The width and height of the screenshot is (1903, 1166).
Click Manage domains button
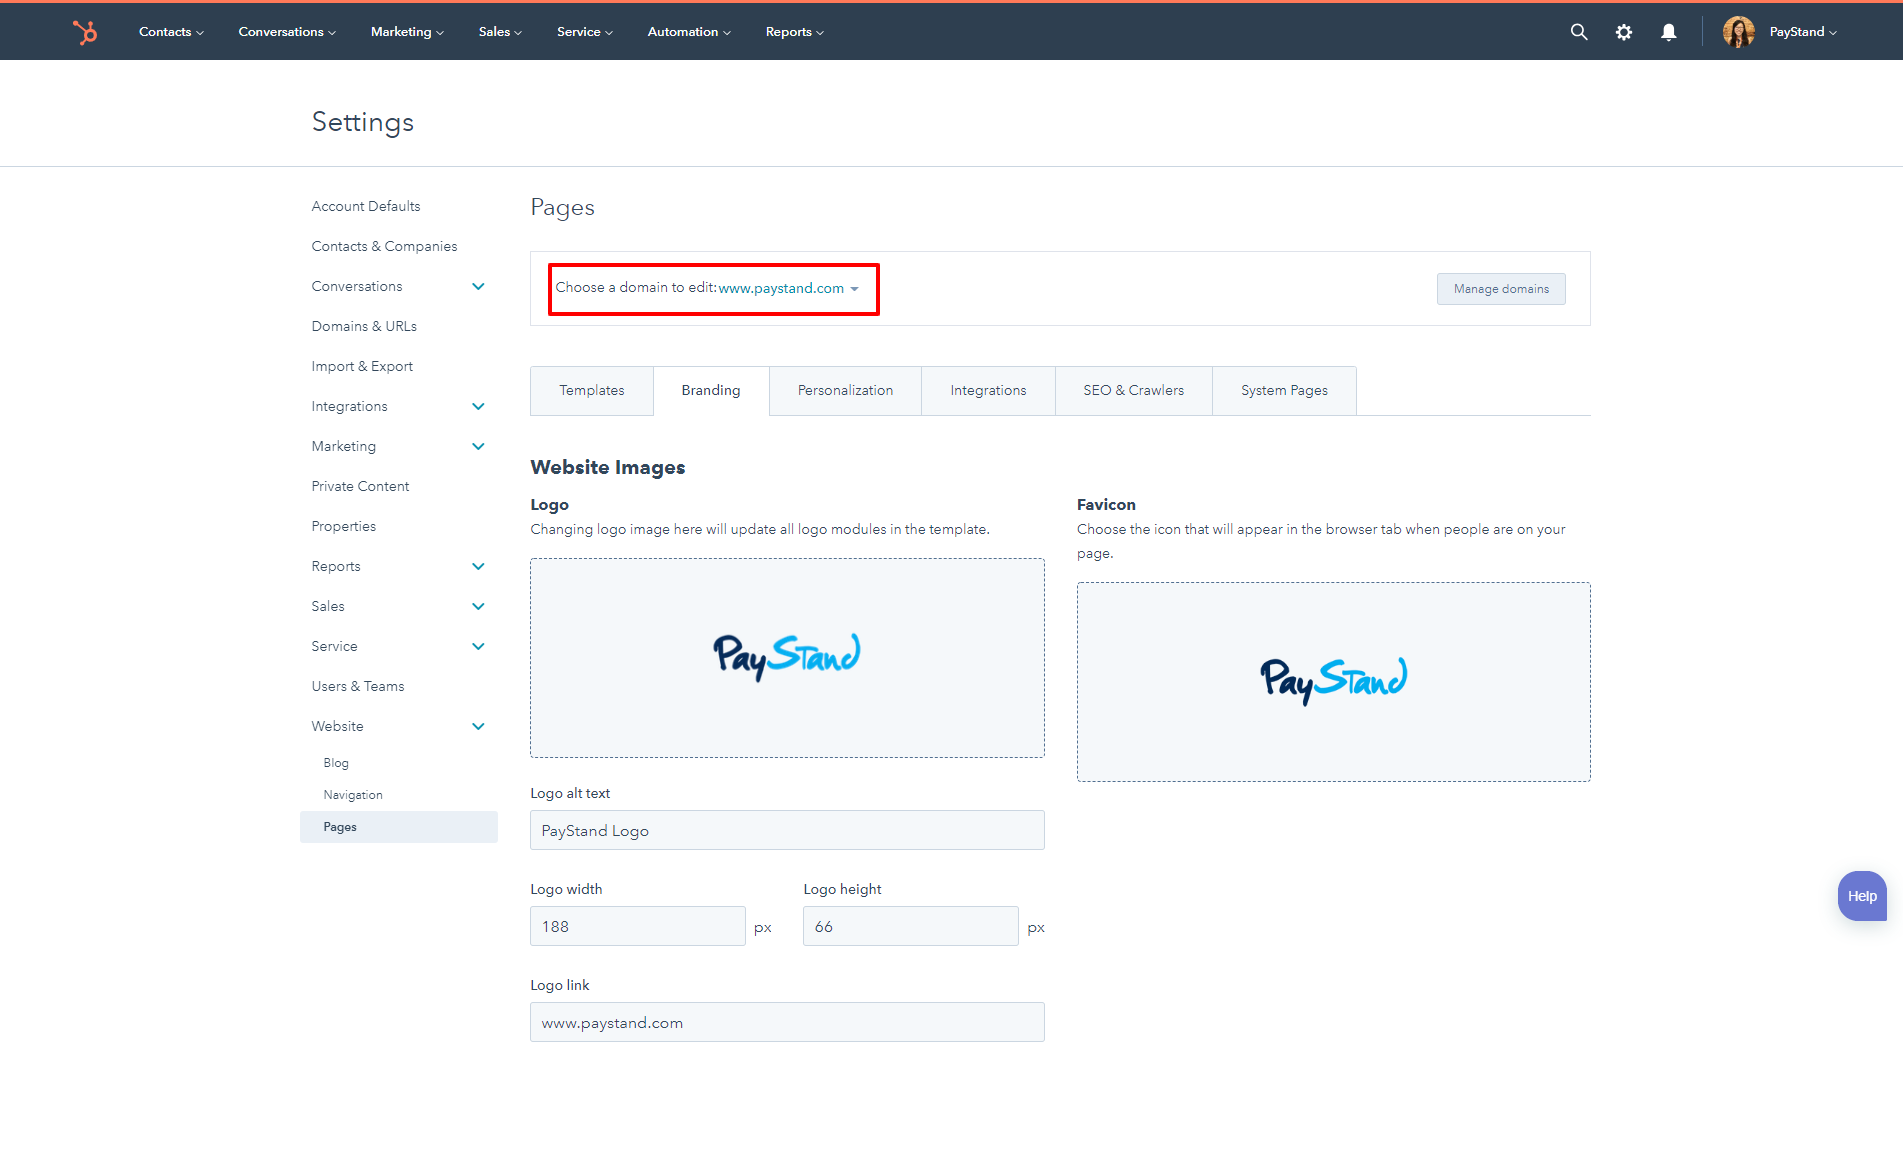click(1501, 289)
